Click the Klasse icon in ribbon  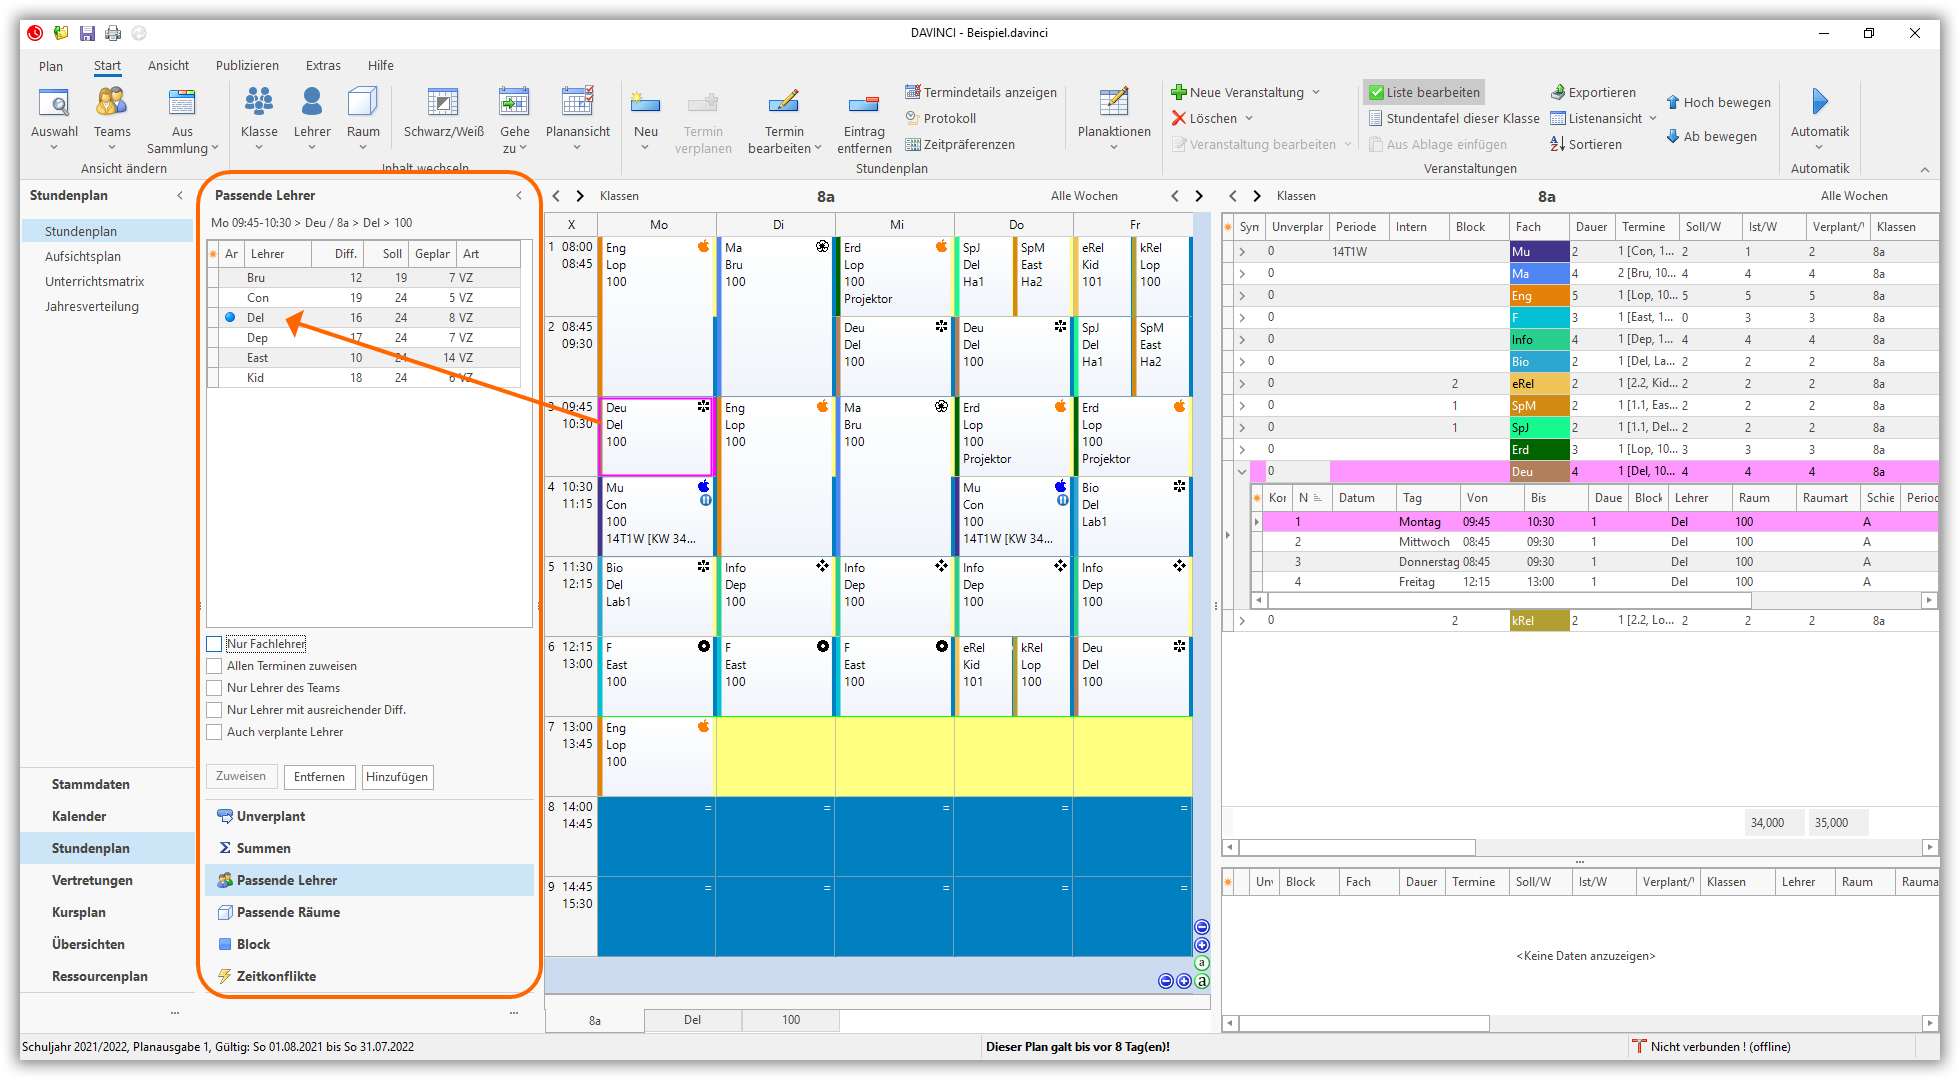click(x=259, y=102)
